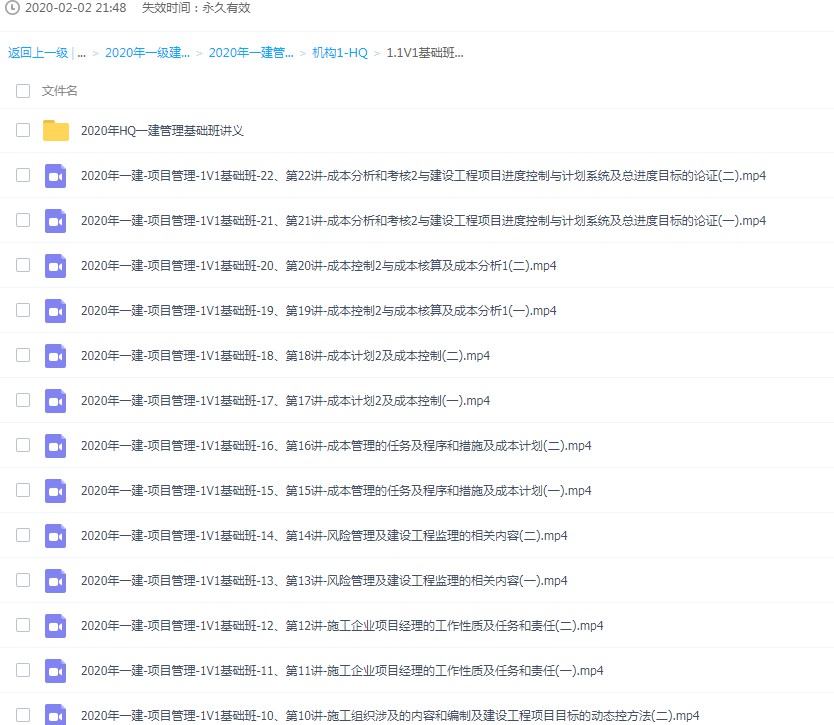The image size is (834, 725).
Task: Click the video icon for lecture 第18讲
Action: (56, 356)
